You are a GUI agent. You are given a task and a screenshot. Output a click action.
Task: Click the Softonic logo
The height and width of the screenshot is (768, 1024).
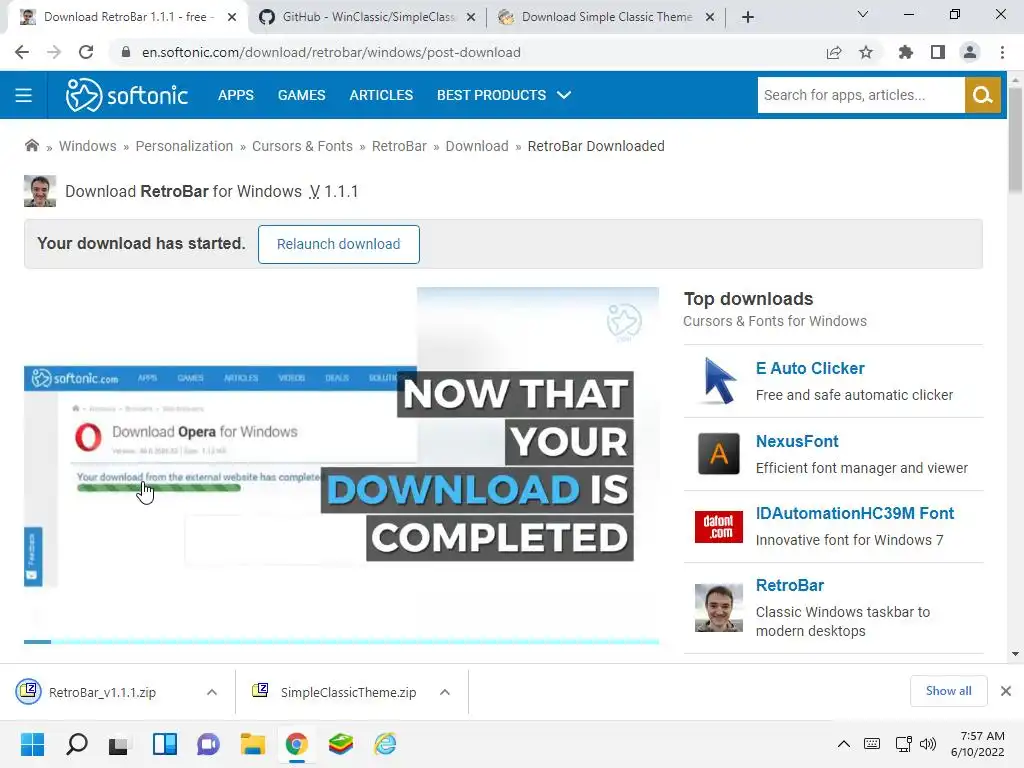(127, 95)
